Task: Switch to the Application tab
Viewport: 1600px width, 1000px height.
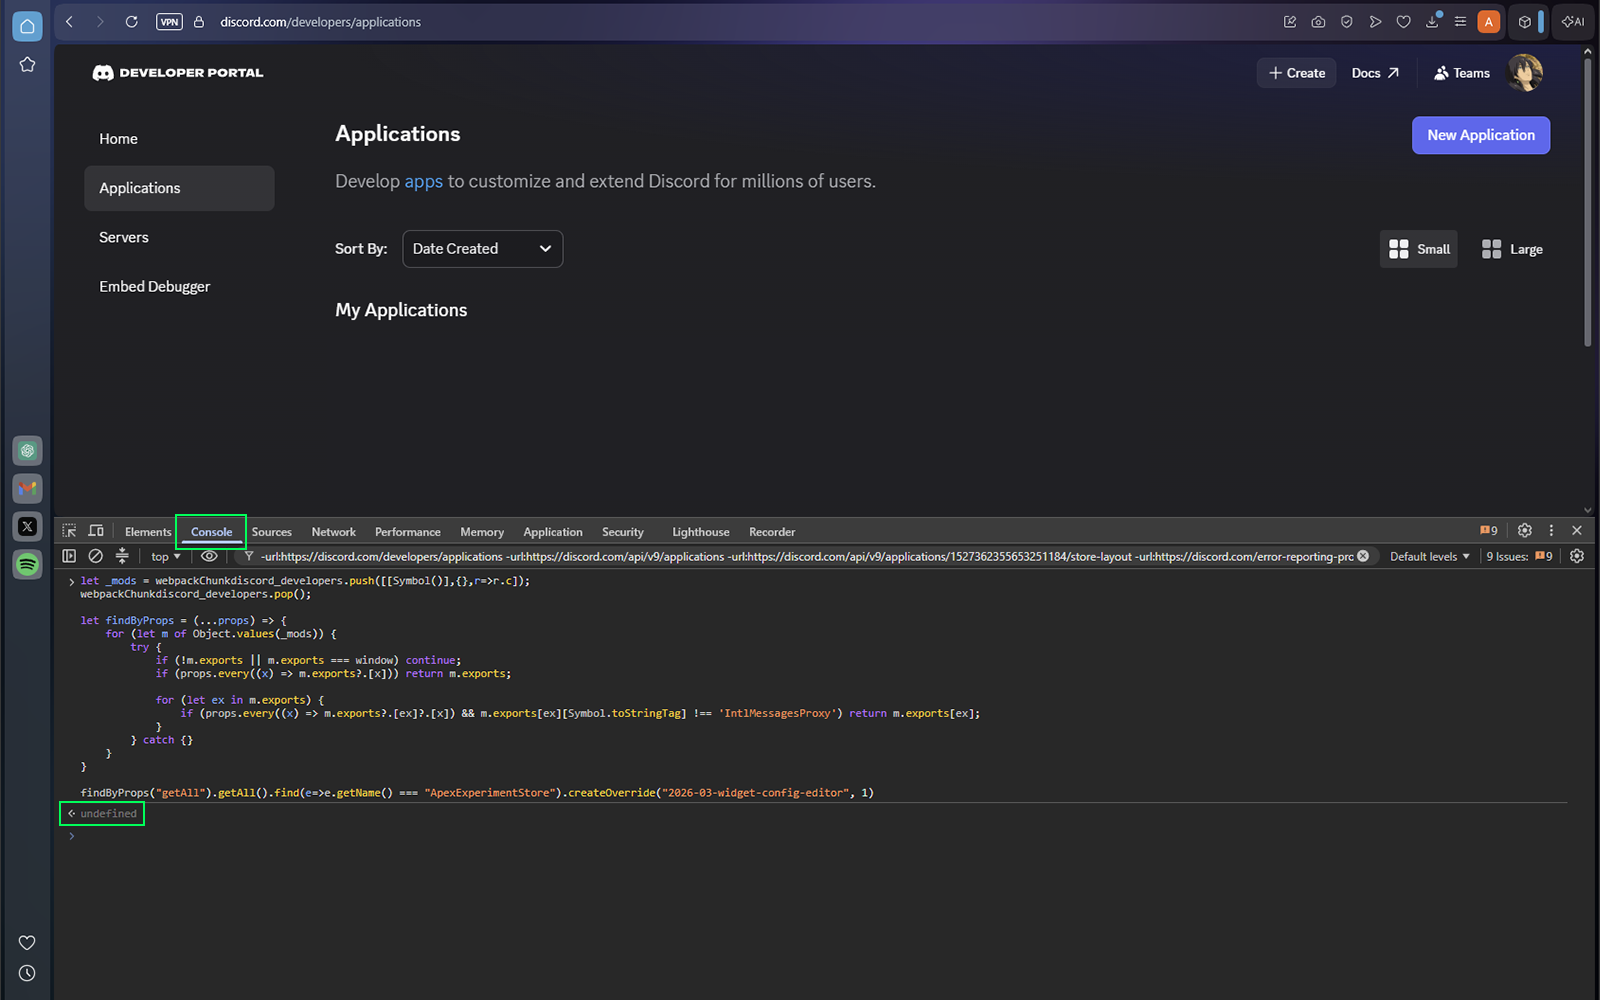Action: [x=553, y=532]
